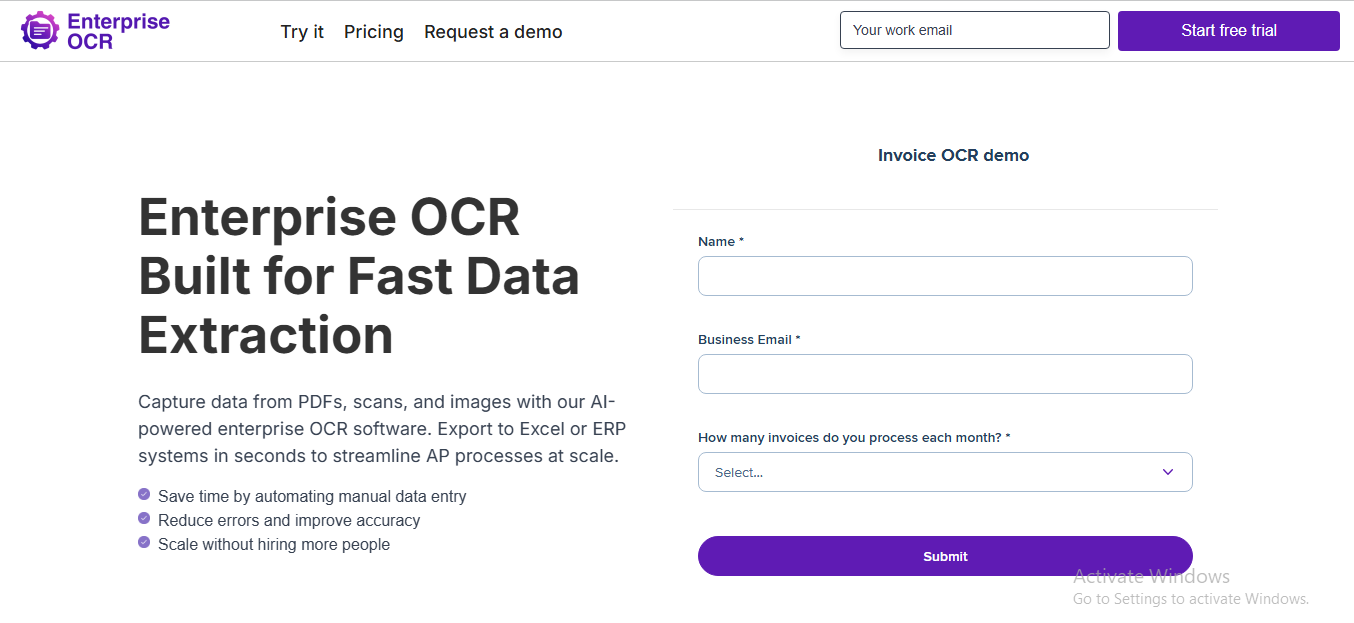
Task: Click the How many invoices question label
Action: pos(854,438)
